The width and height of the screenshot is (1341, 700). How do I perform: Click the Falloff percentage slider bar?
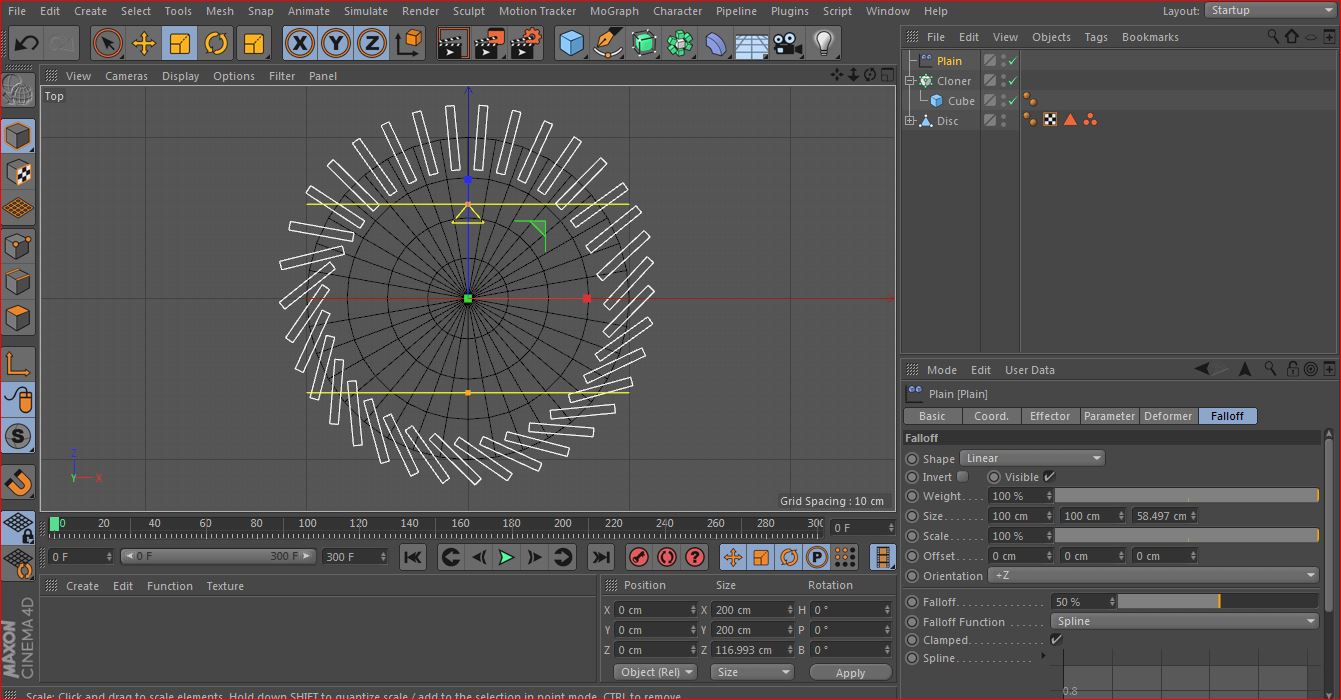[1217, 602]
